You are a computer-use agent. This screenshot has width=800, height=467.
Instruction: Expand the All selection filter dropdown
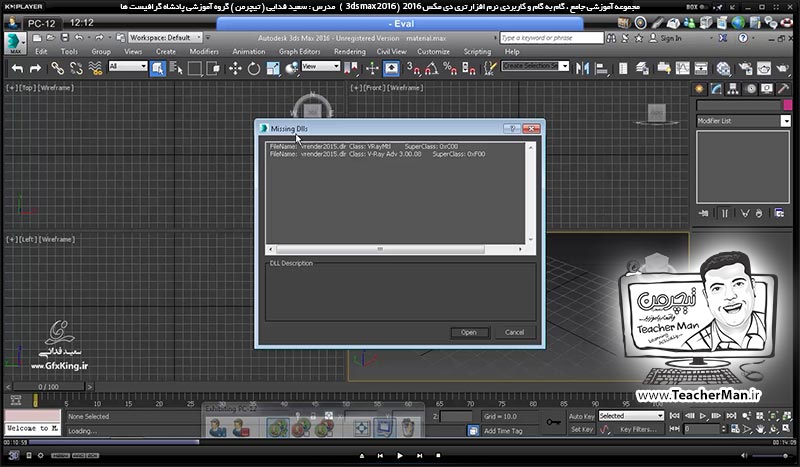[x=128, y=66]
